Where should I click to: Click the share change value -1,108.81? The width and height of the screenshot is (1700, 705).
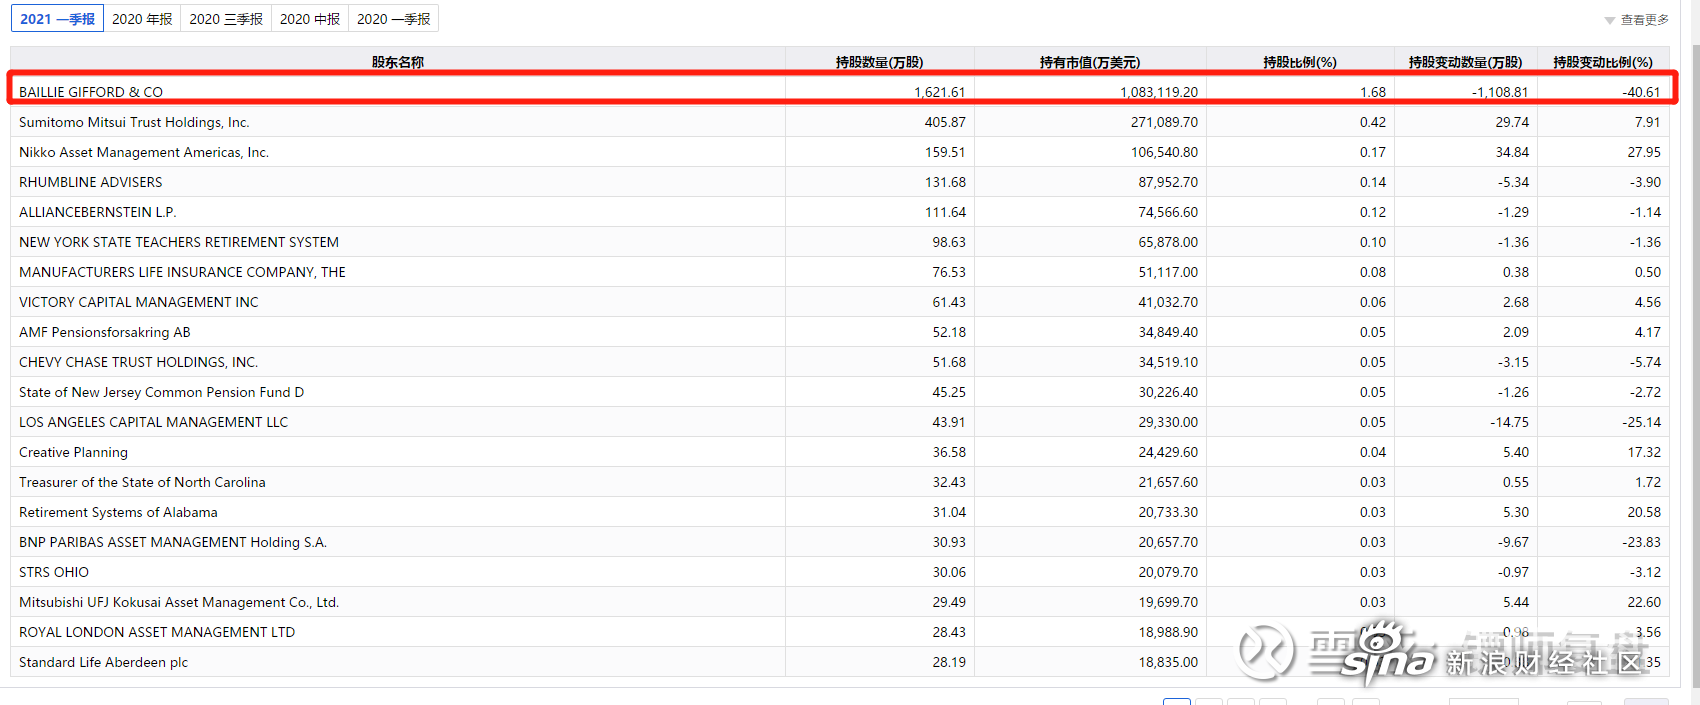point(1500,92)
